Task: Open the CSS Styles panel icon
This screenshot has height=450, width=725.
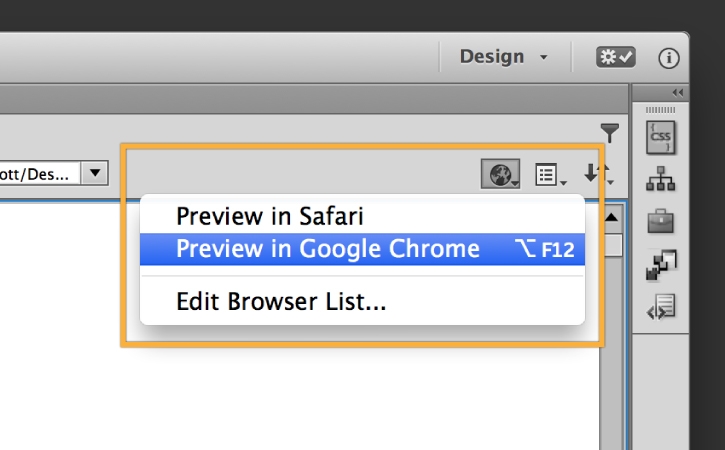Action: pos(660,137)
